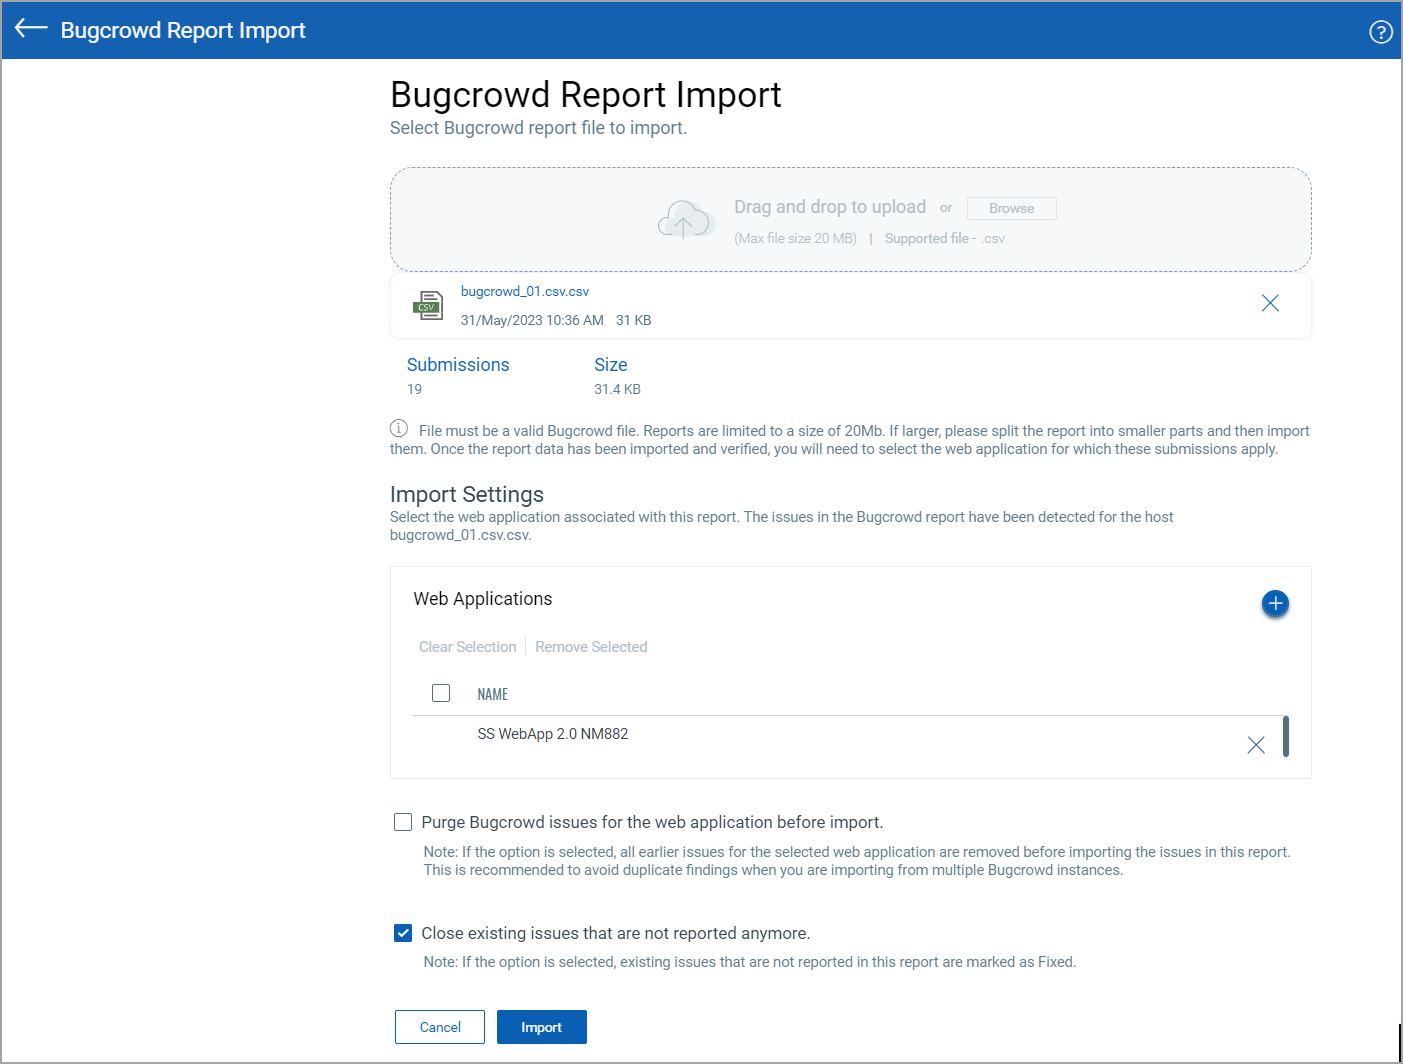Click the web applications list scrollbar
Viewport: 1403px width, 1064px height.
[1285, 736]
